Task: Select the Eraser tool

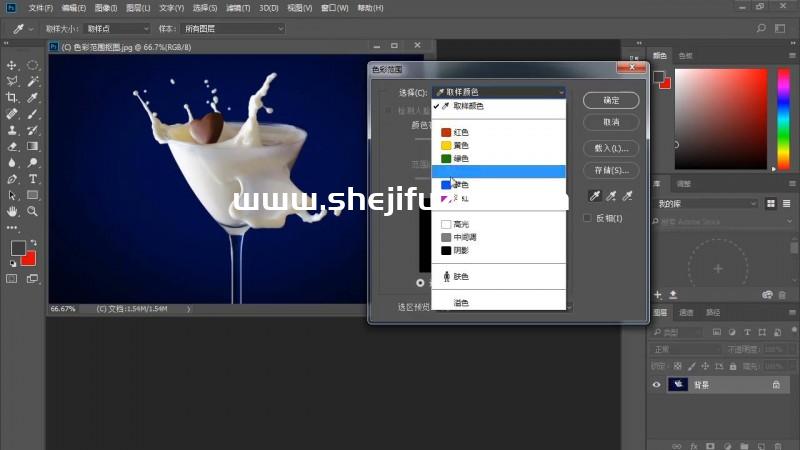Action: point(11,146)
